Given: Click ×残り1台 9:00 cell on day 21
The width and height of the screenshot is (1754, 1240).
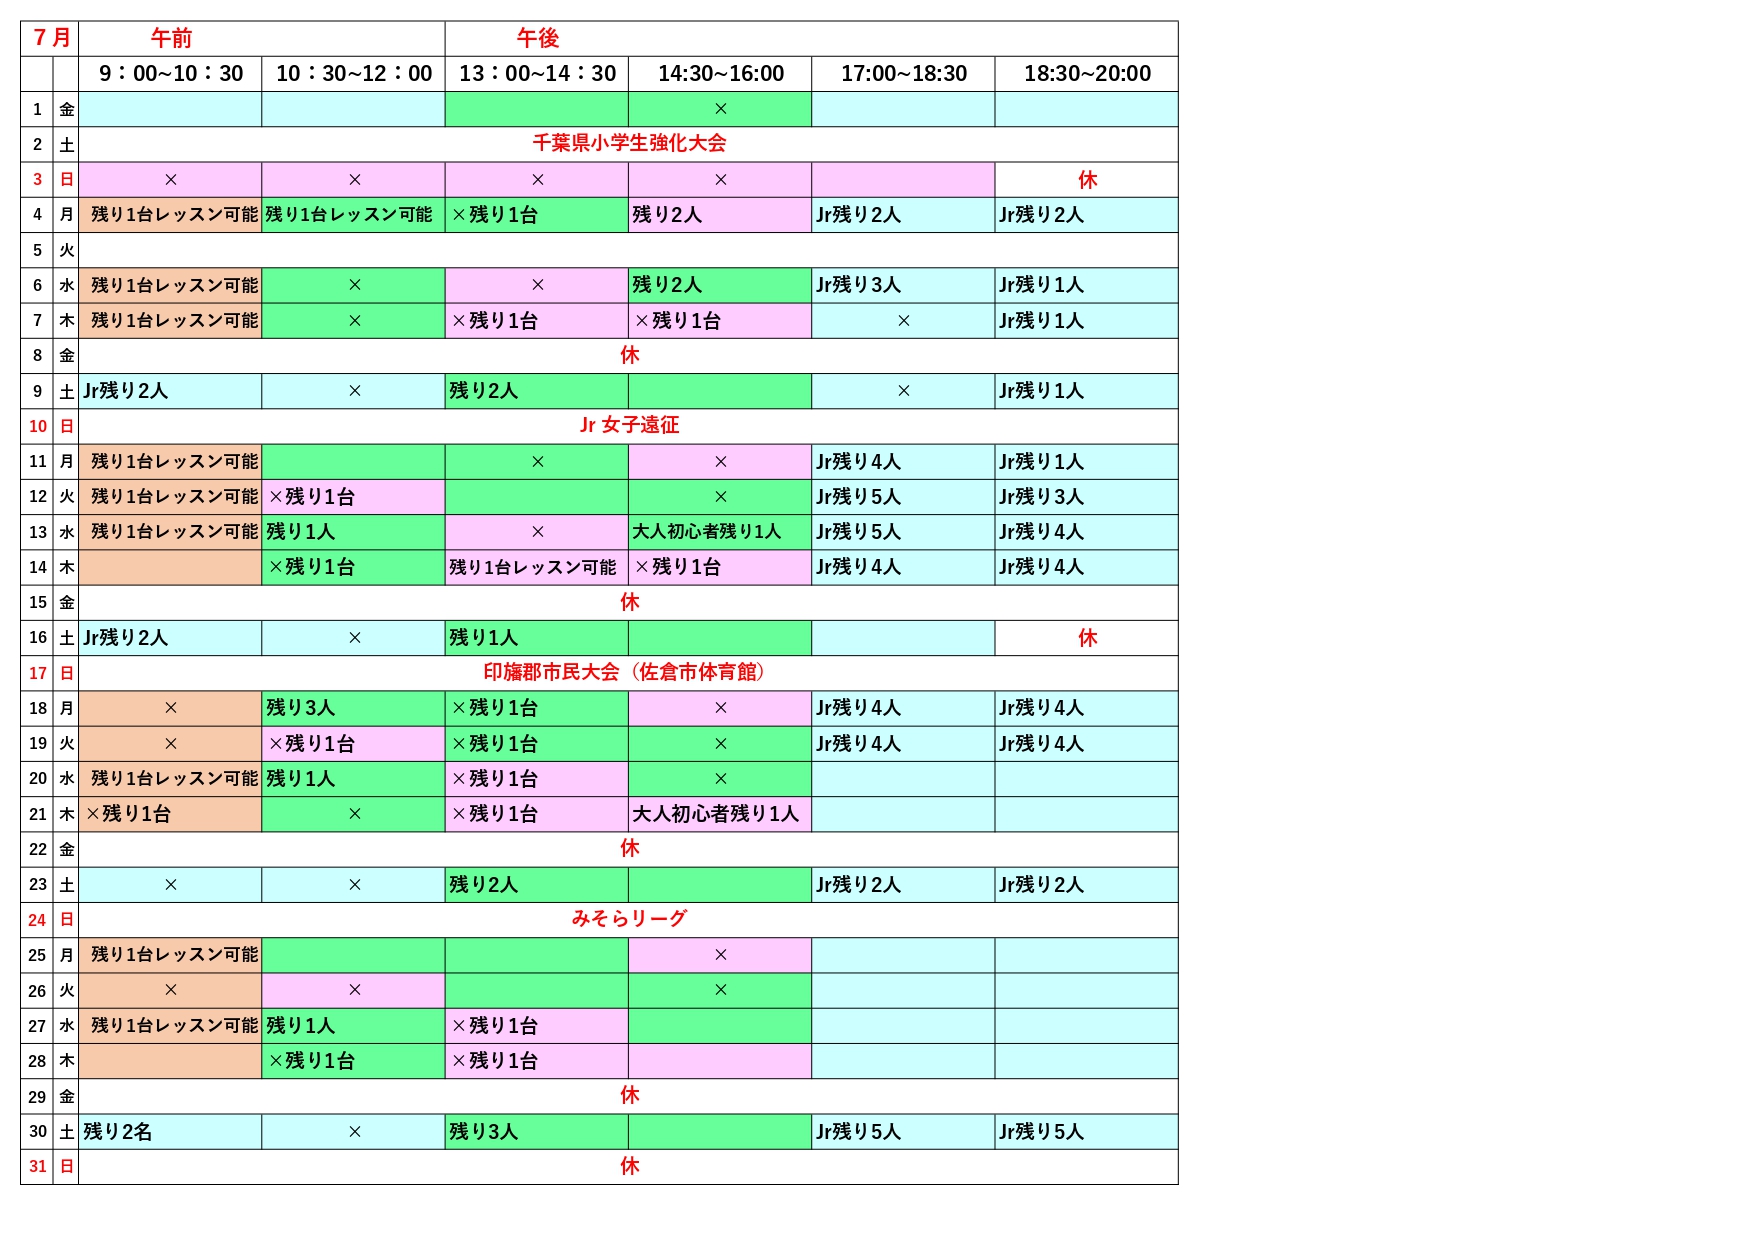Looking at the screenshot, I should point(171,814).
